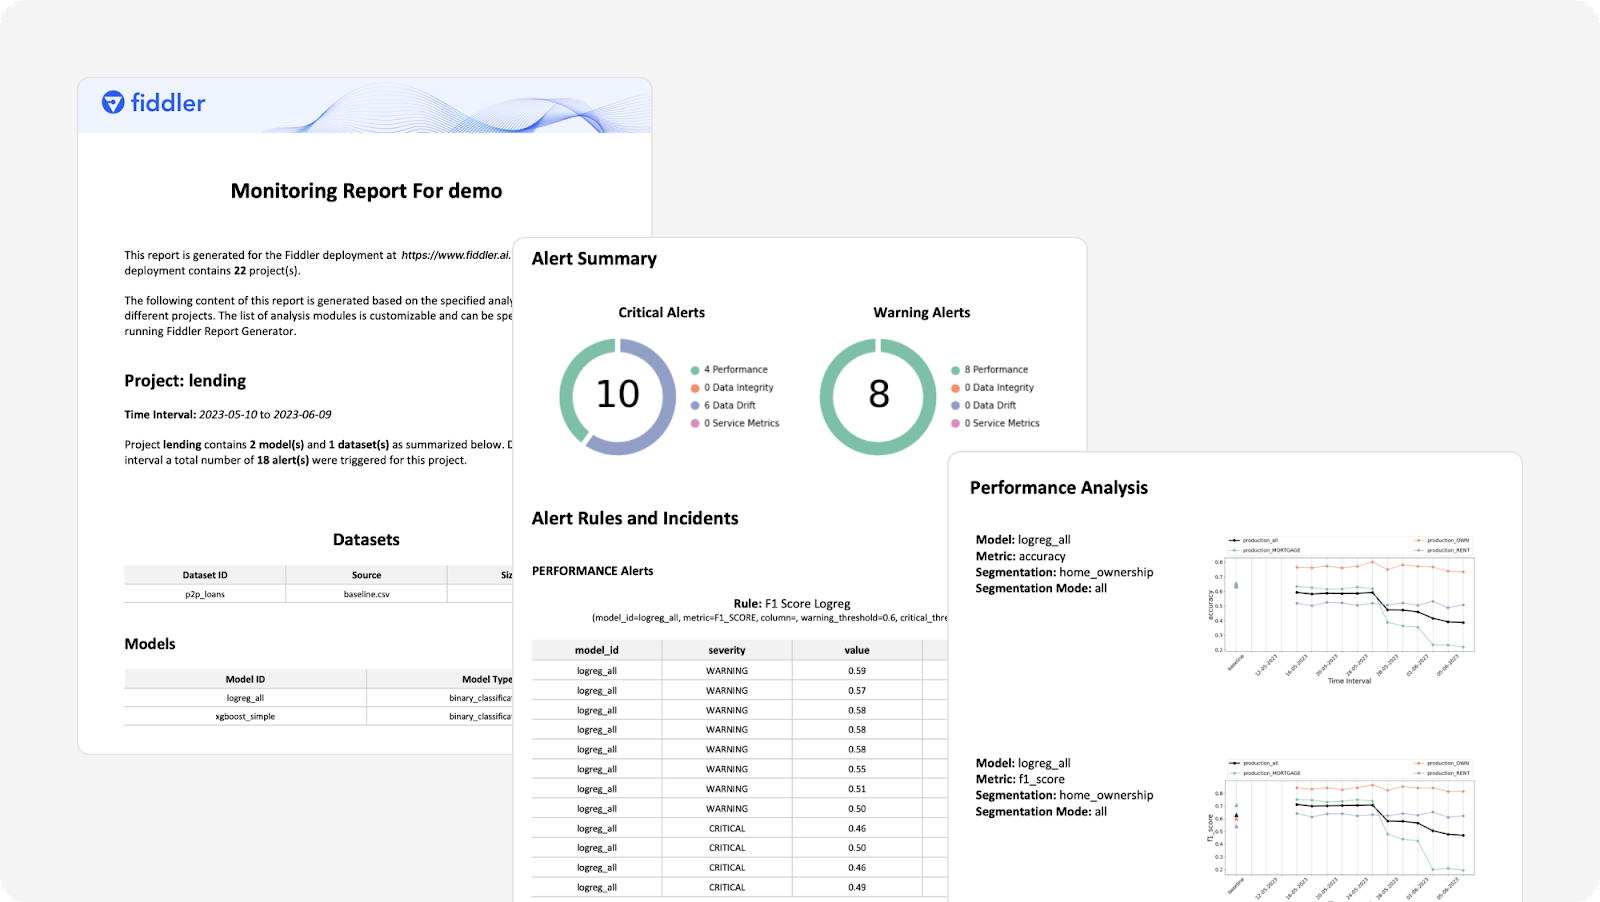Click the orange Data Integrity legend dot
The image size is (1600, 902).
(696, 387)
